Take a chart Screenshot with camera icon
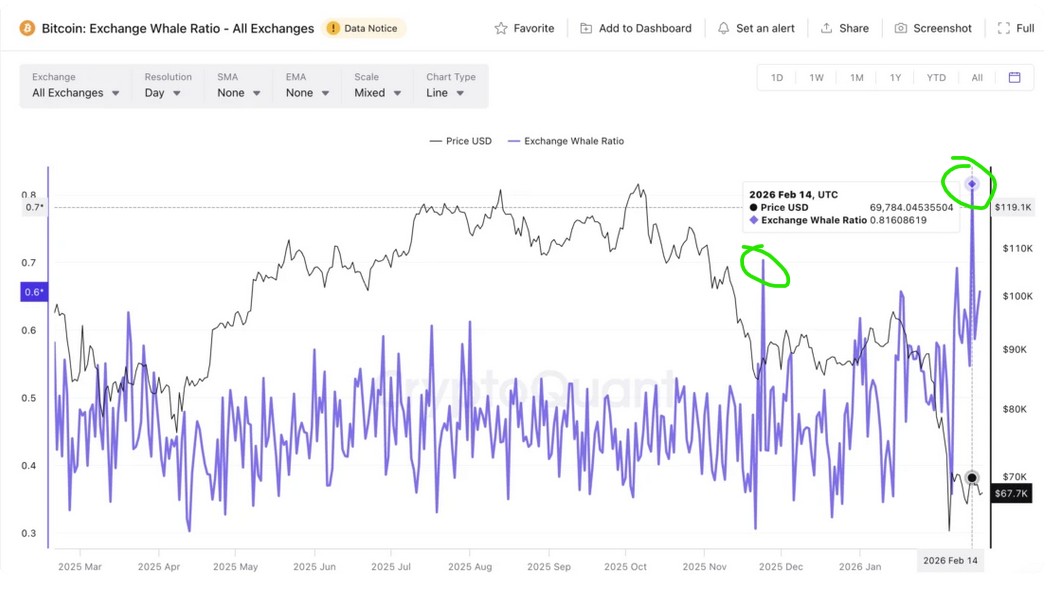Viewport: 1062px width, 602px height. (x=901, y=28)
